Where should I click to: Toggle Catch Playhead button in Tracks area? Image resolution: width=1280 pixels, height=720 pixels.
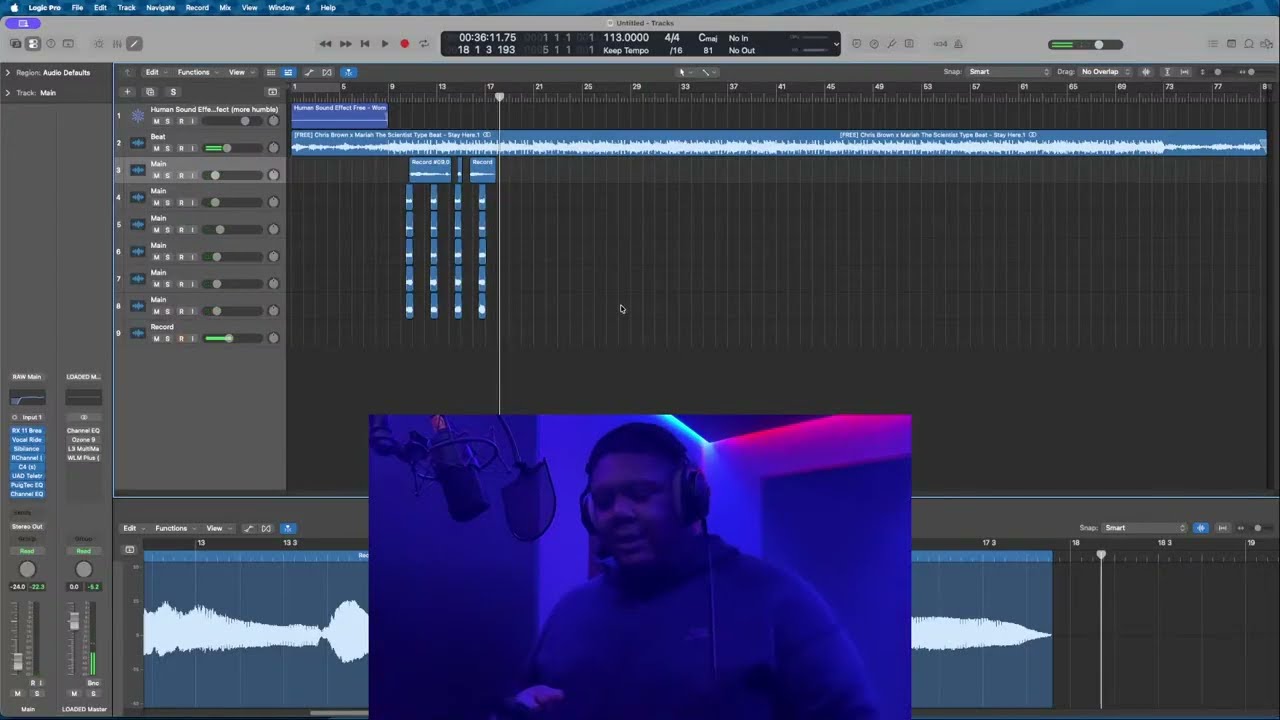[349, 72]
